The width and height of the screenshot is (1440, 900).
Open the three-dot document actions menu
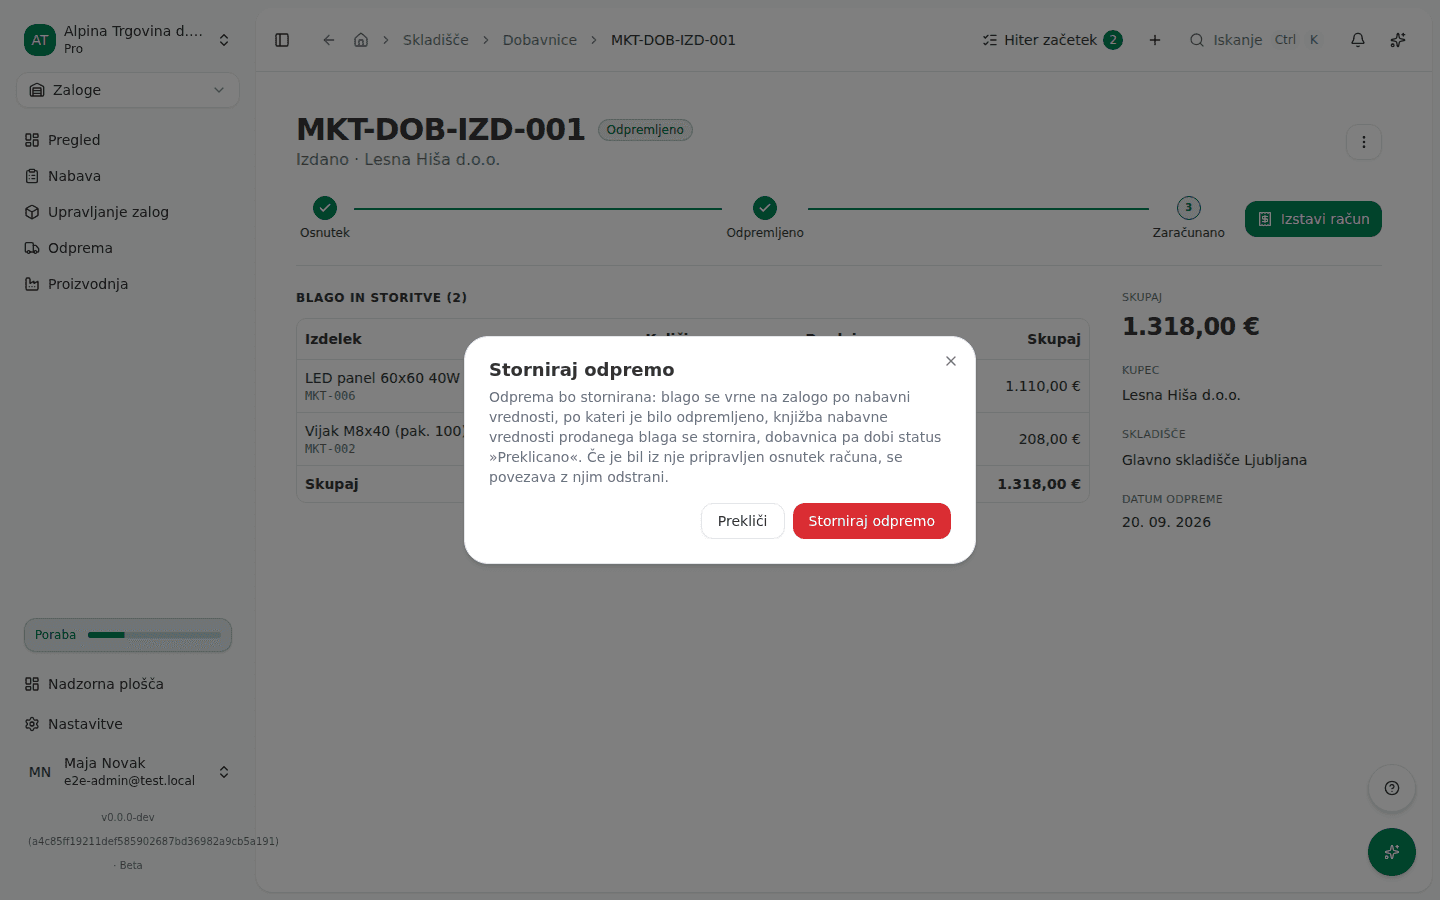coord(1364,142)
